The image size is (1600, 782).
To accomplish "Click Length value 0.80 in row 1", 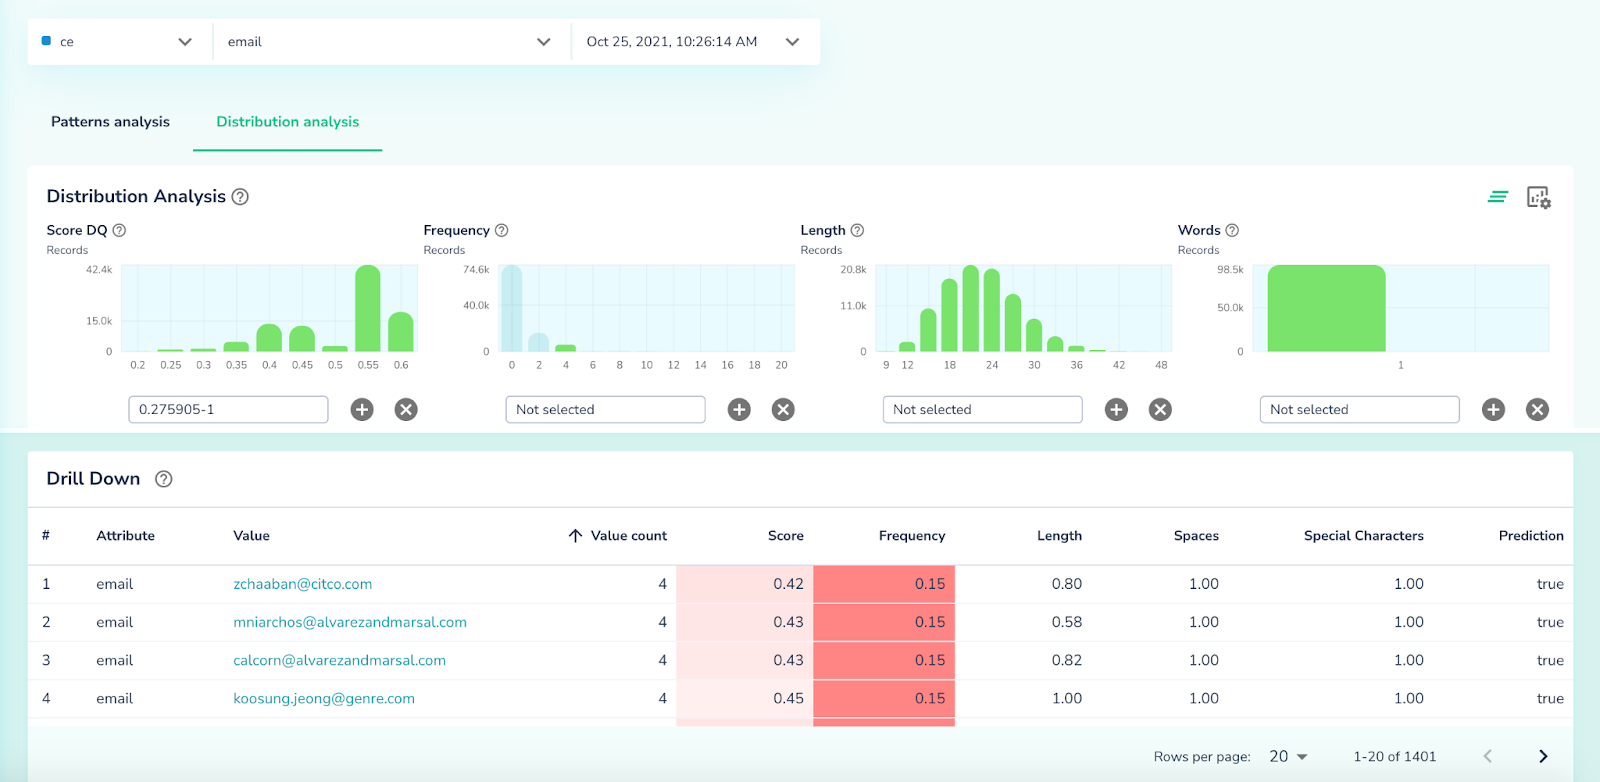I will [1066, 584].
